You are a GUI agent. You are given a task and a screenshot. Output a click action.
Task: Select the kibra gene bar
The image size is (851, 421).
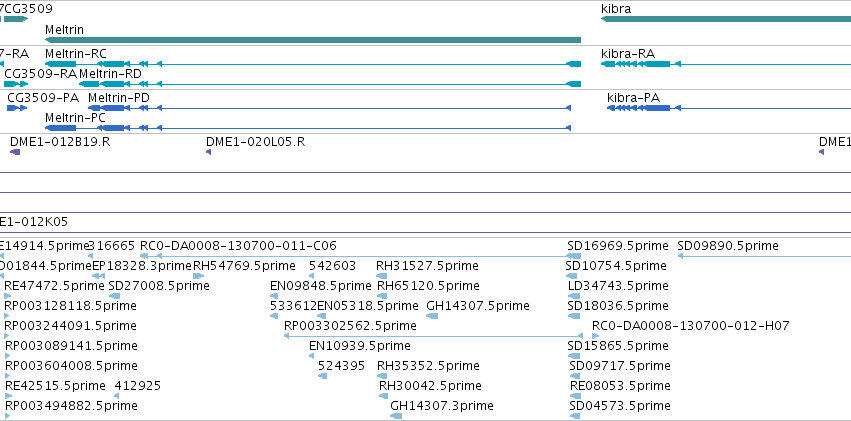[x=726, y=19]
